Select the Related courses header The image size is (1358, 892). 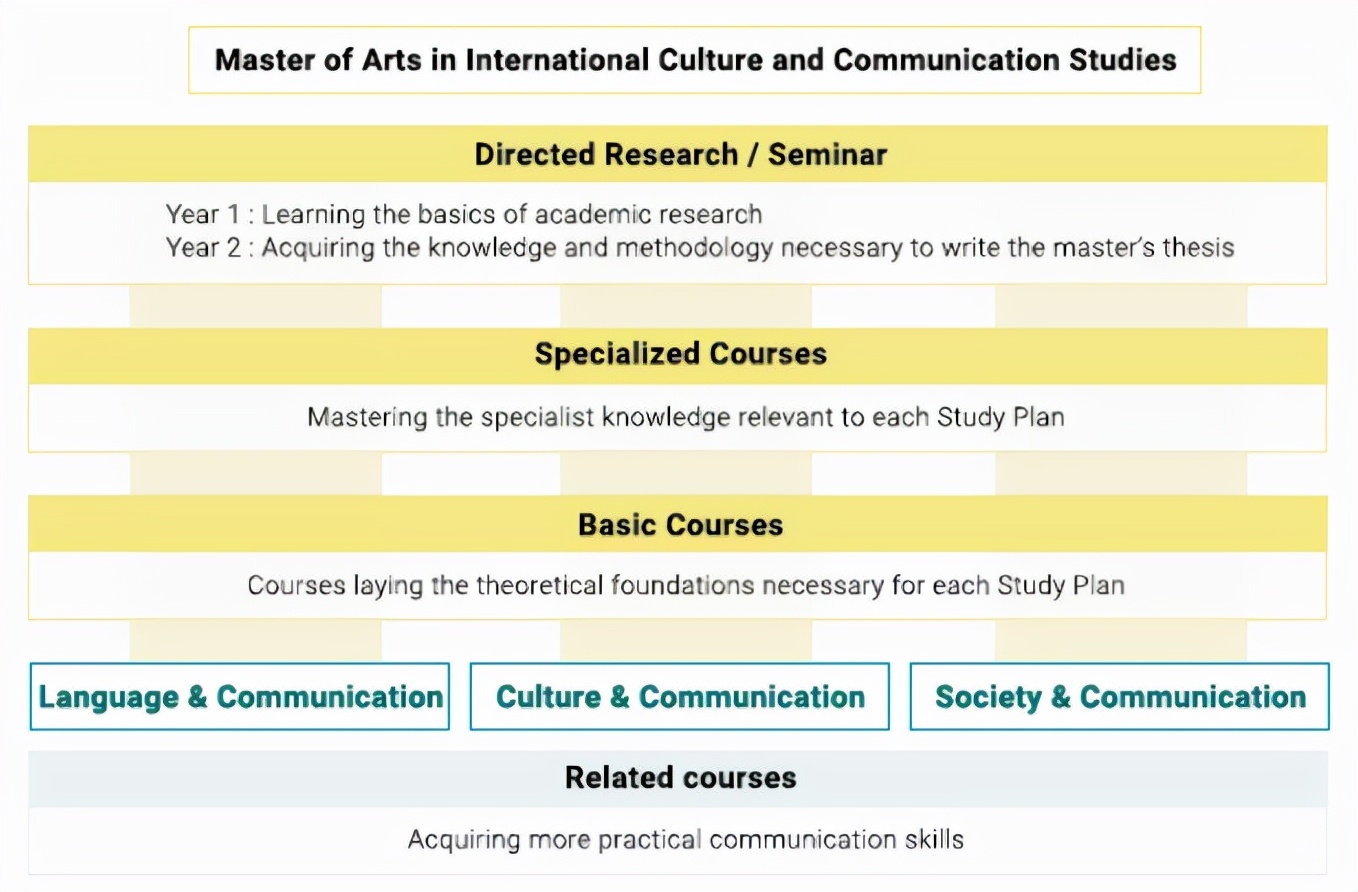tap(678, 778)
